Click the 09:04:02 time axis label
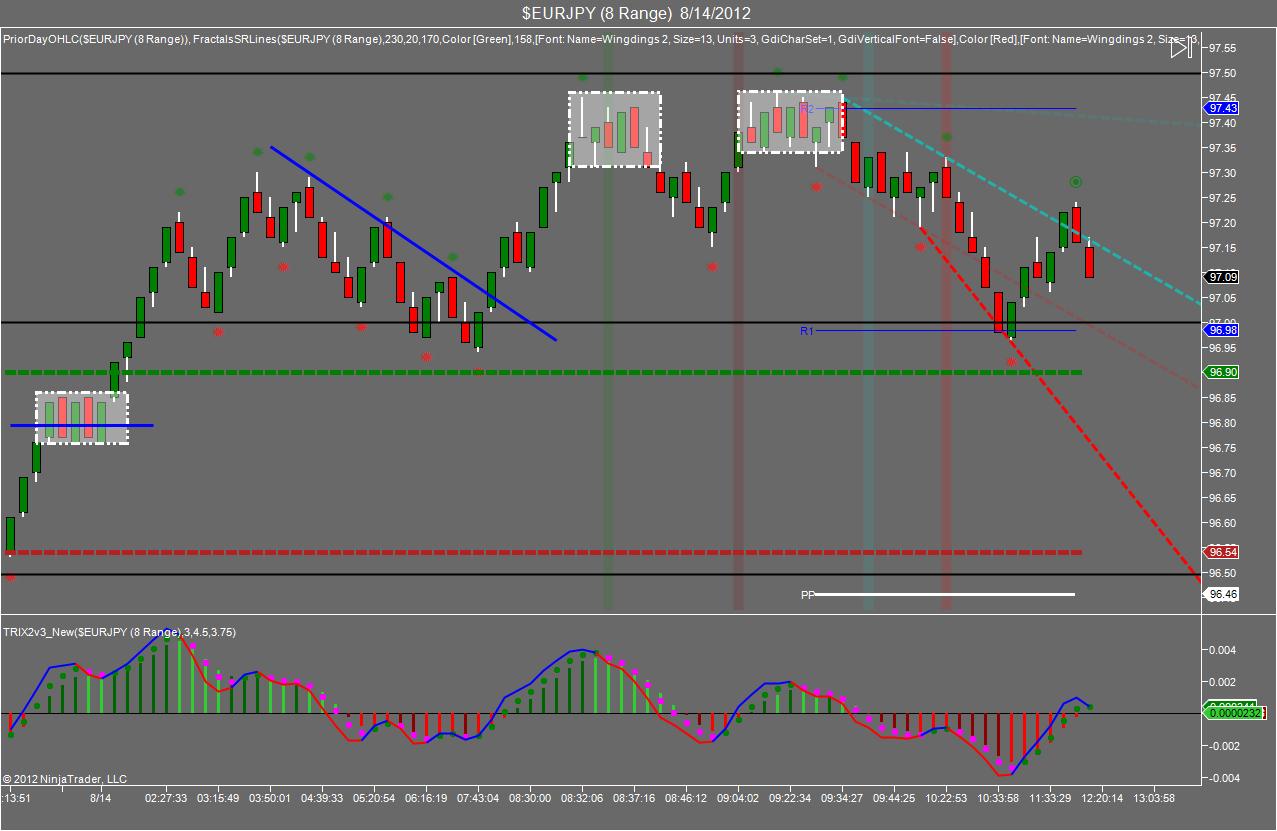This screenshot has height=831, width=1277. click(x=738, y=798)
